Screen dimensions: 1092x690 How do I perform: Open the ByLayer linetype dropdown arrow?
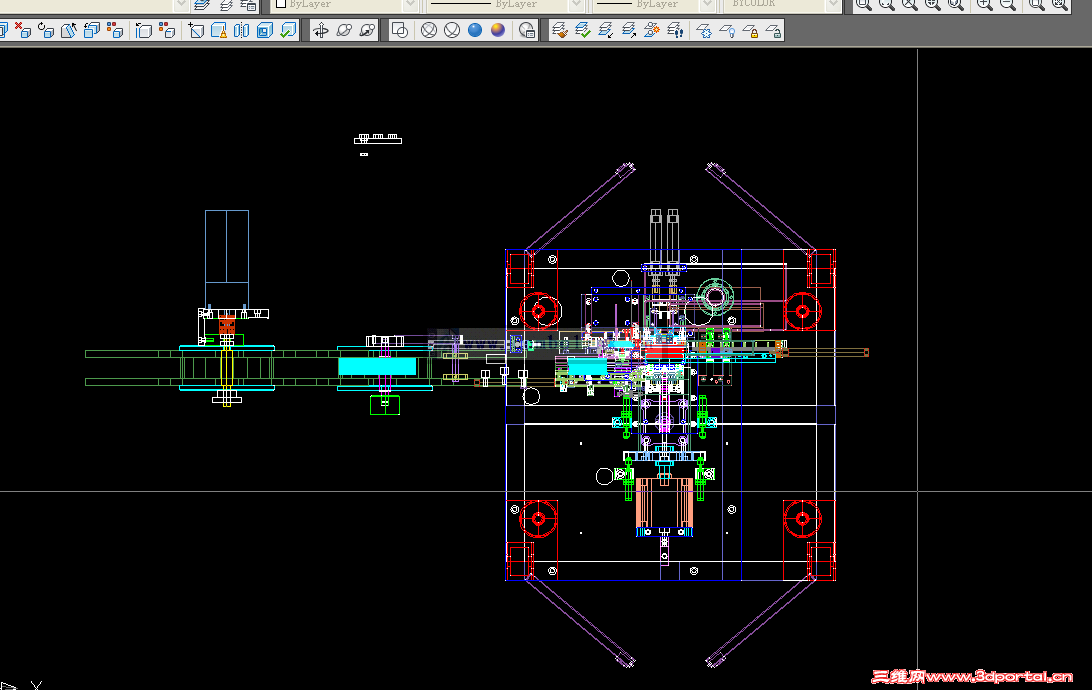[x=576, y=4]
